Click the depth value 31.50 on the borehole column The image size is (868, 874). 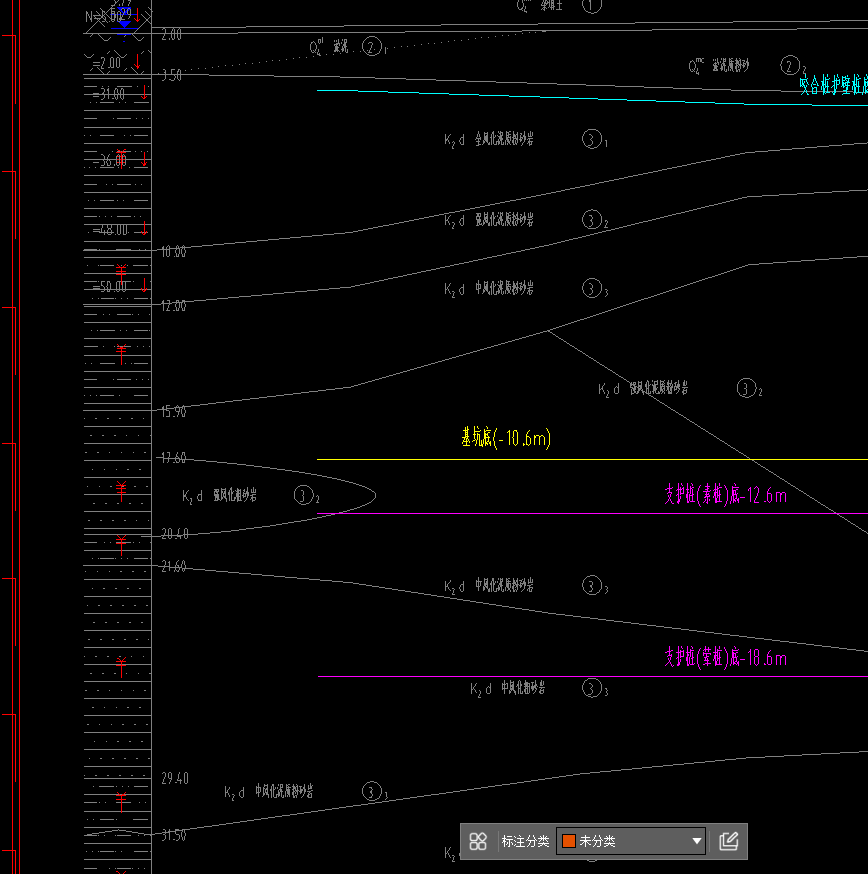(173, 836)
